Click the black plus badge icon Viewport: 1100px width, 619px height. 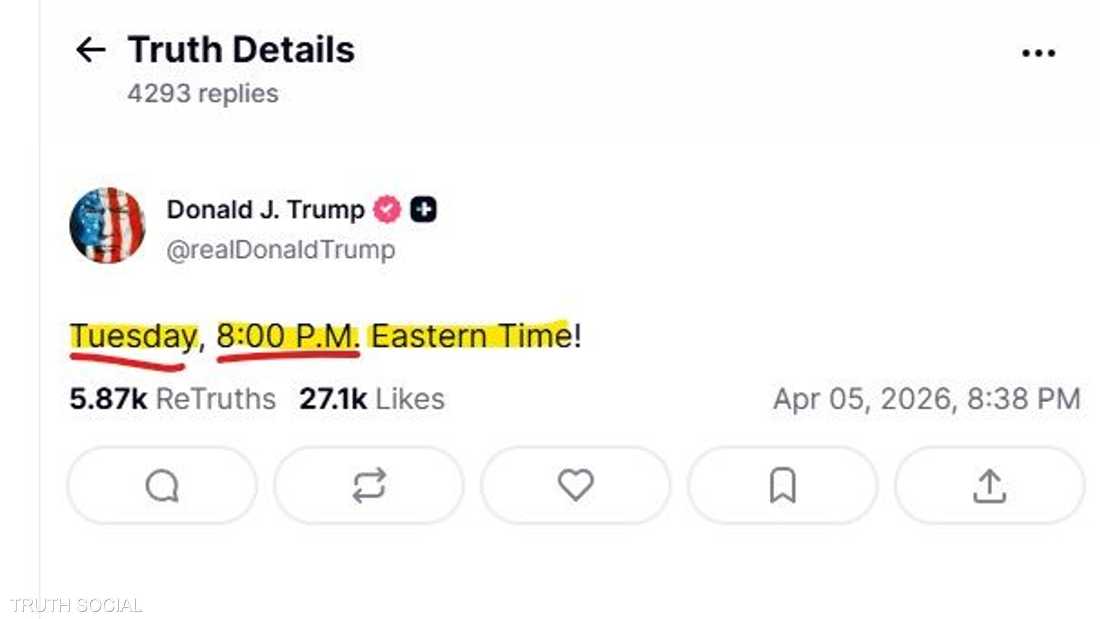pos(424,210)
